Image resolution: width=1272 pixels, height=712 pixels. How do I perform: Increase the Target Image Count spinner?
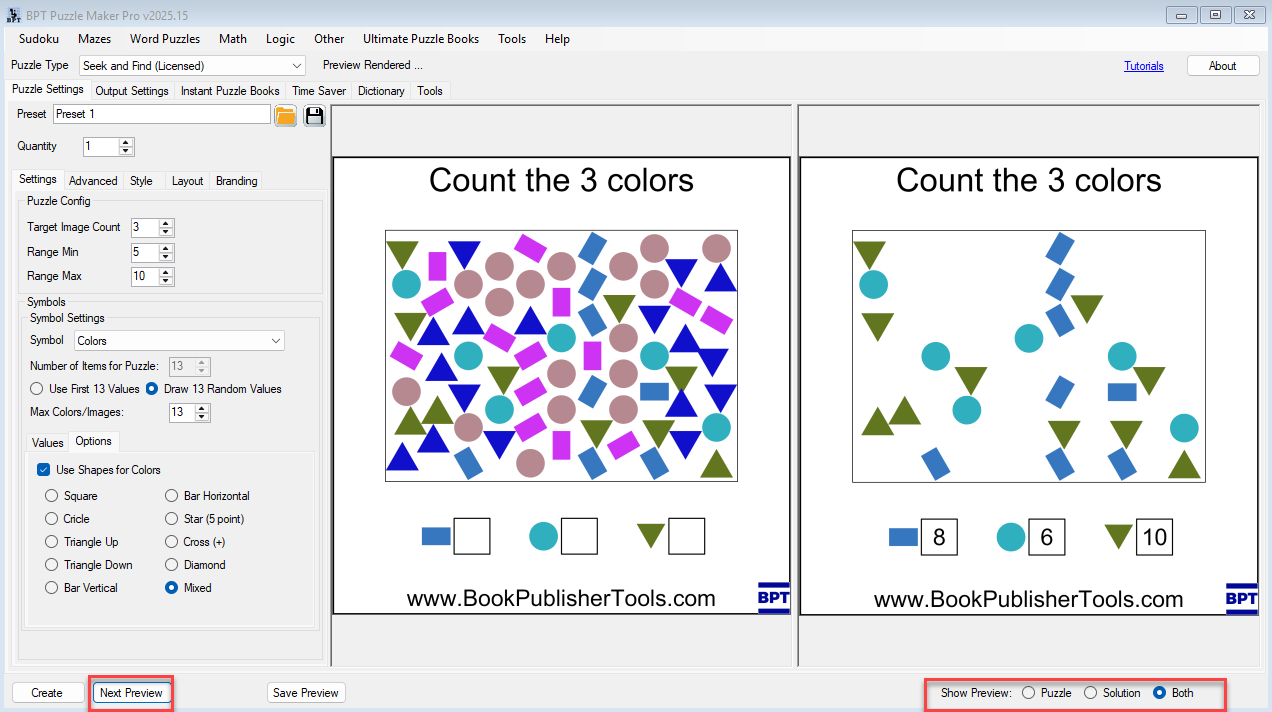(x=166, y=223)
